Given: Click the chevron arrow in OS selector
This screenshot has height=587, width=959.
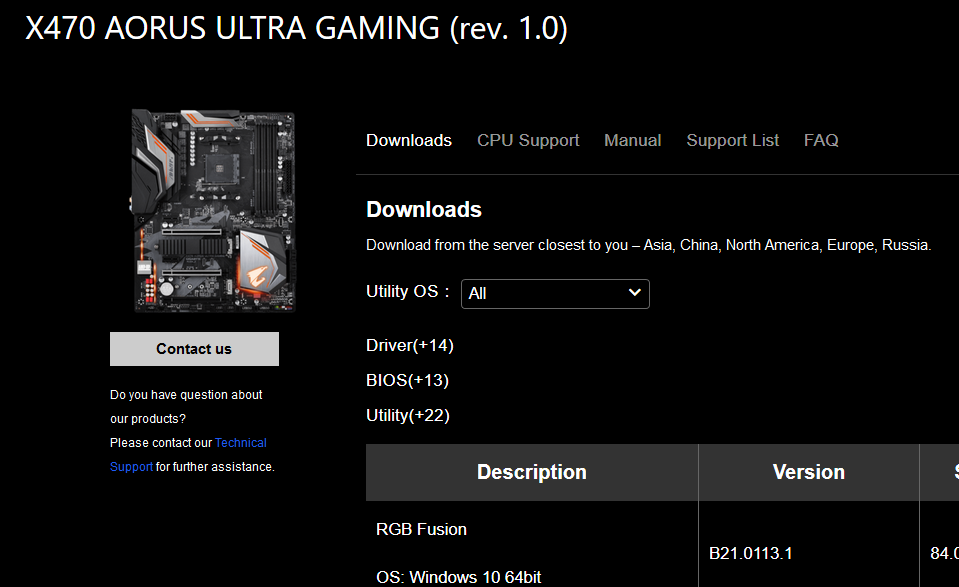Looking at the screenshot, I should [x=635, y=293].
